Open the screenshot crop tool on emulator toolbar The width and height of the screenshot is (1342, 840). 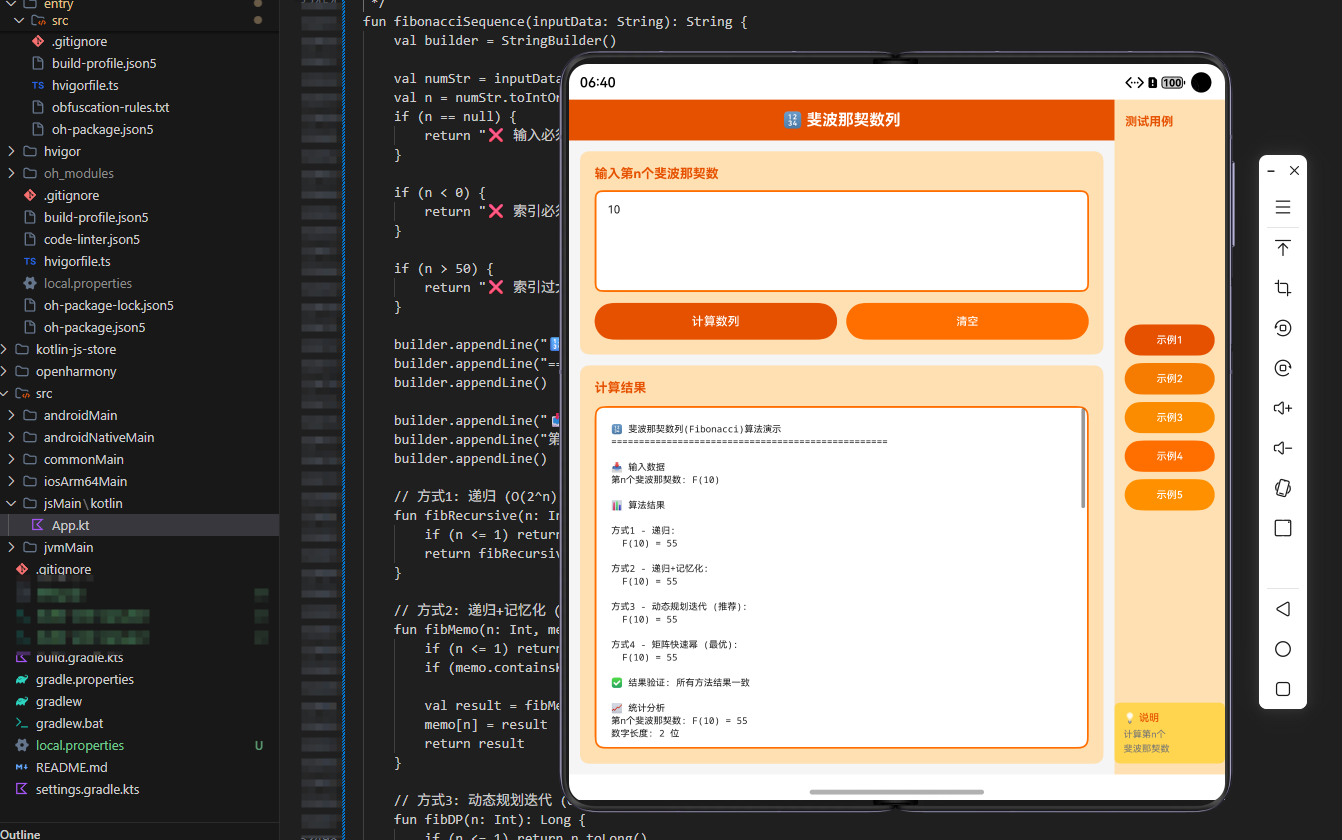pyautogui.click(x=1283, y=287)
